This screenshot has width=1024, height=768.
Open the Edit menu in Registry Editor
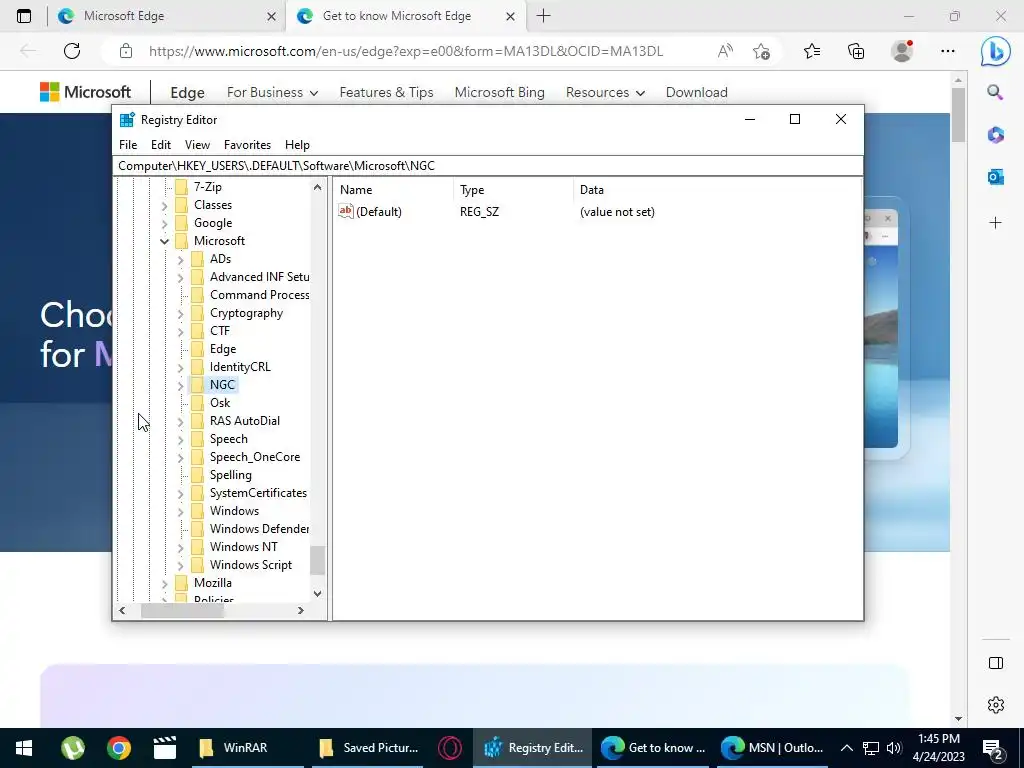click(161, 145)
